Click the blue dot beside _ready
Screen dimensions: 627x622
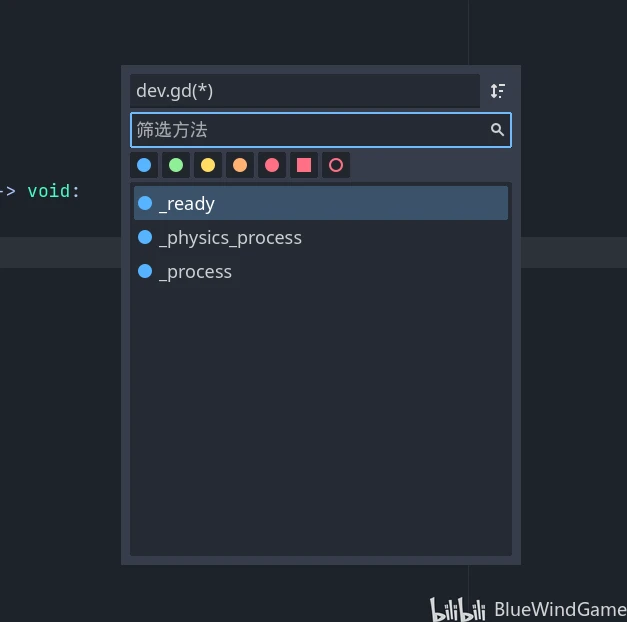tap(145, 203)
